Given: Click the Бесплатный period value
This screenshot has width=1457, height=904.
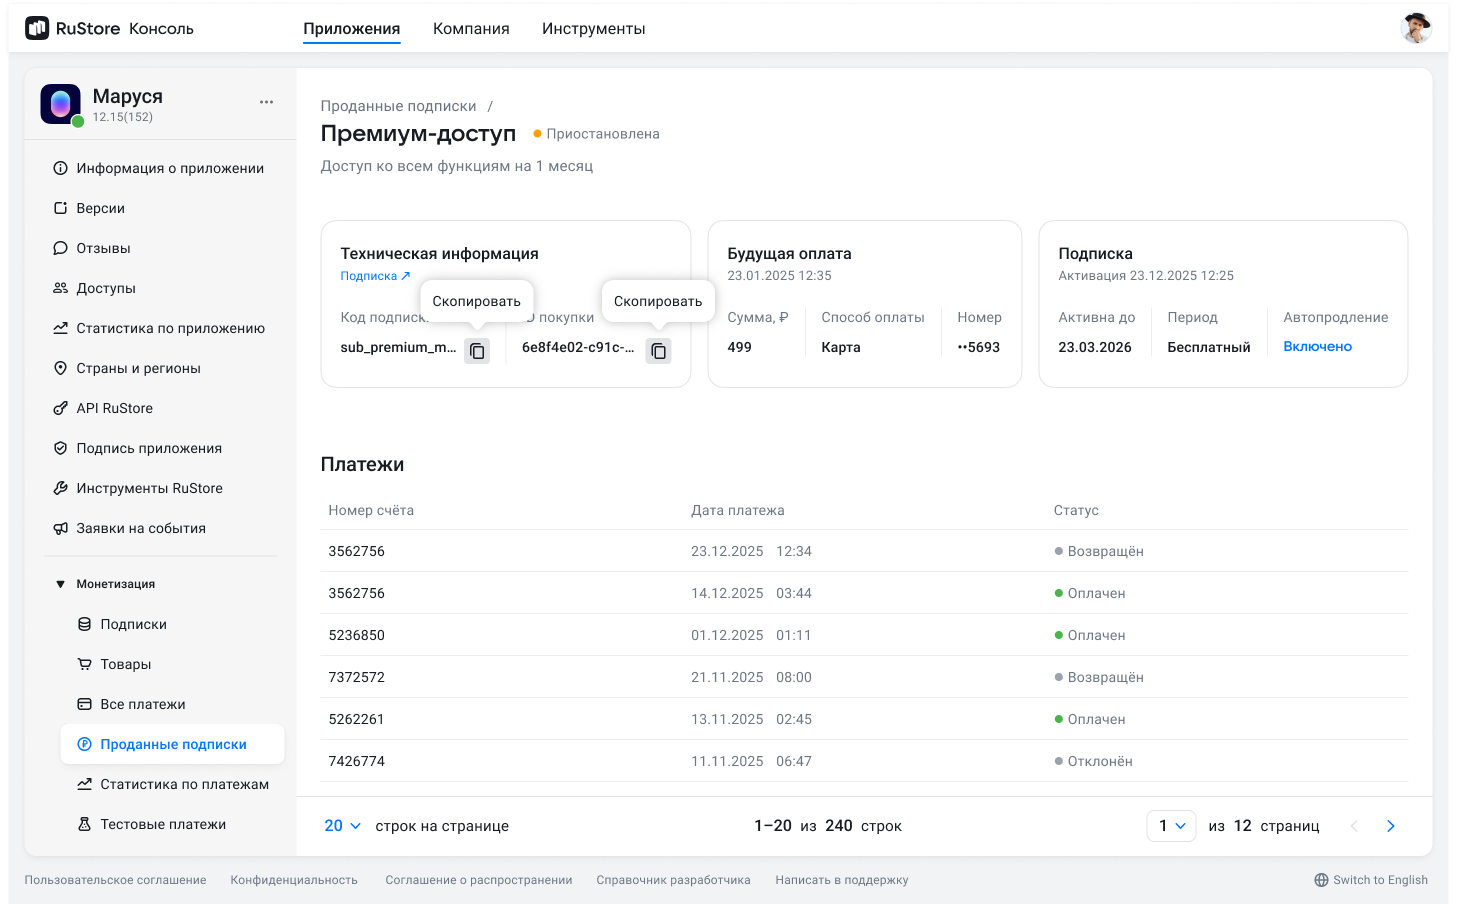Looking at the screenshot, I should [1209, 347].
